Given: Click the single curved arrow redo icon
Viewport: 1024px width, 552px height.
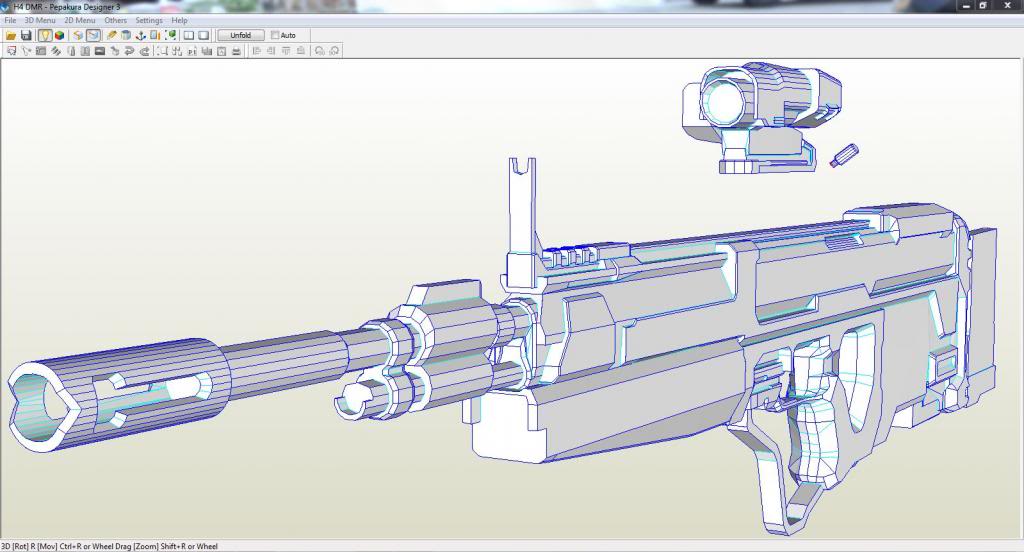Looking at the screenshot, I should (x=144, y=51).
